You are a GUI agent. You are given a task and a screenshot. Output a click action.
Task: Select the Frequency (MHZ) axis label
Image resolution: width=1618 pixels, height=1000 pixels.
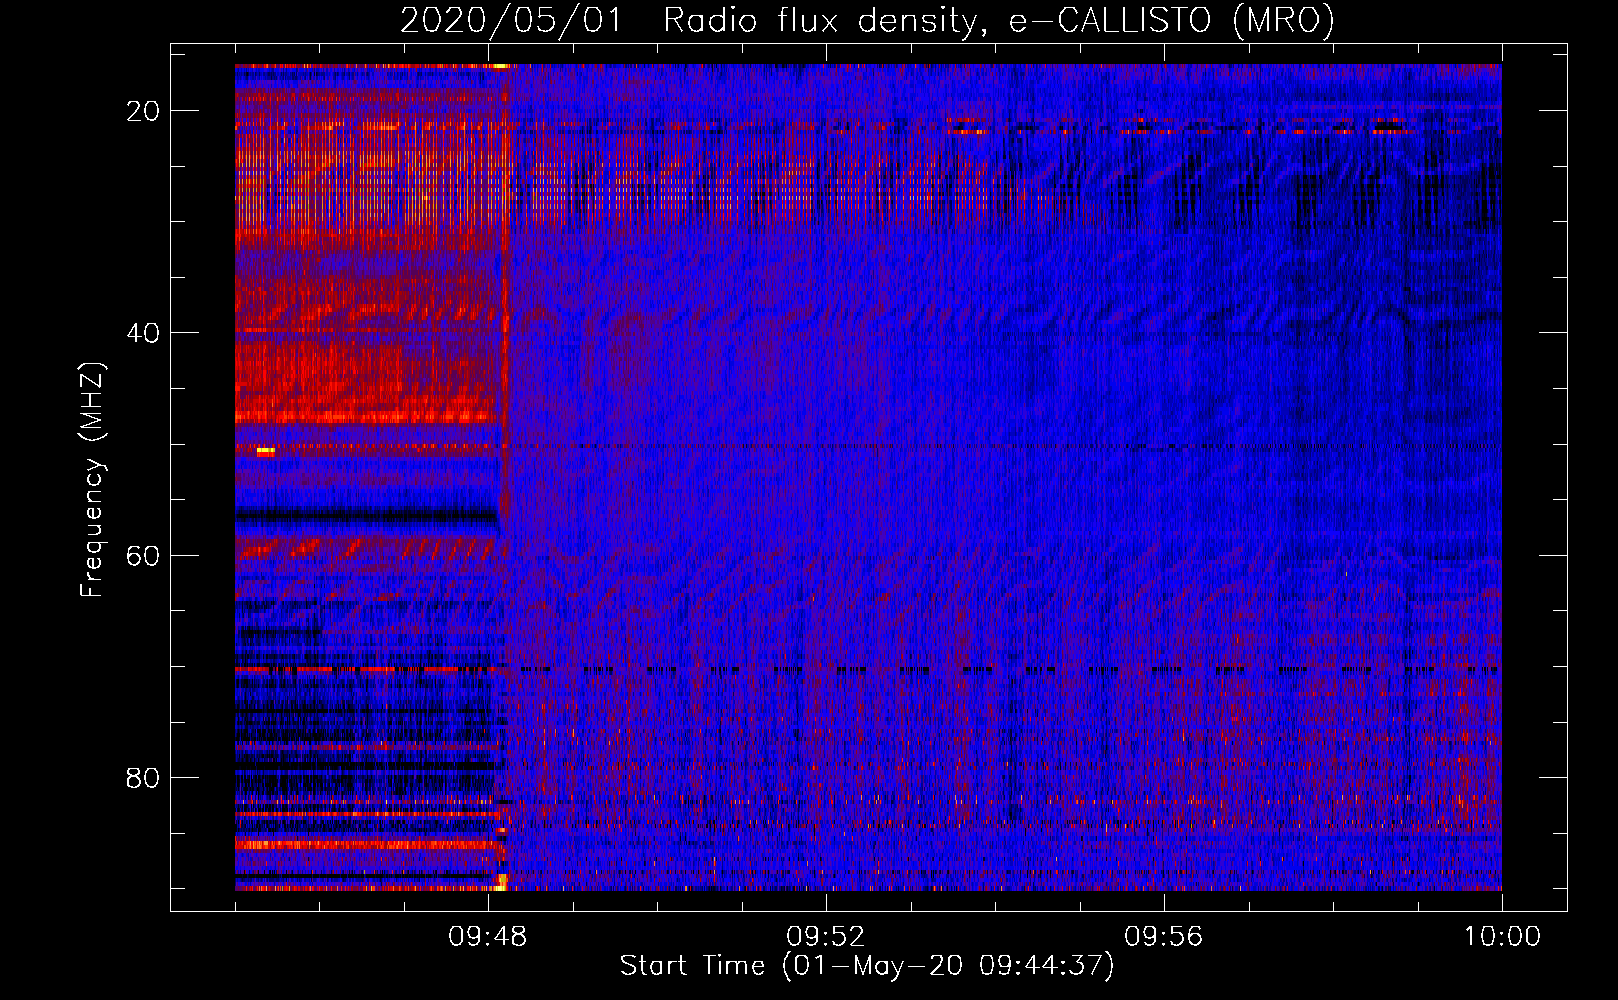pyautogui.click(x=92, y=480)
